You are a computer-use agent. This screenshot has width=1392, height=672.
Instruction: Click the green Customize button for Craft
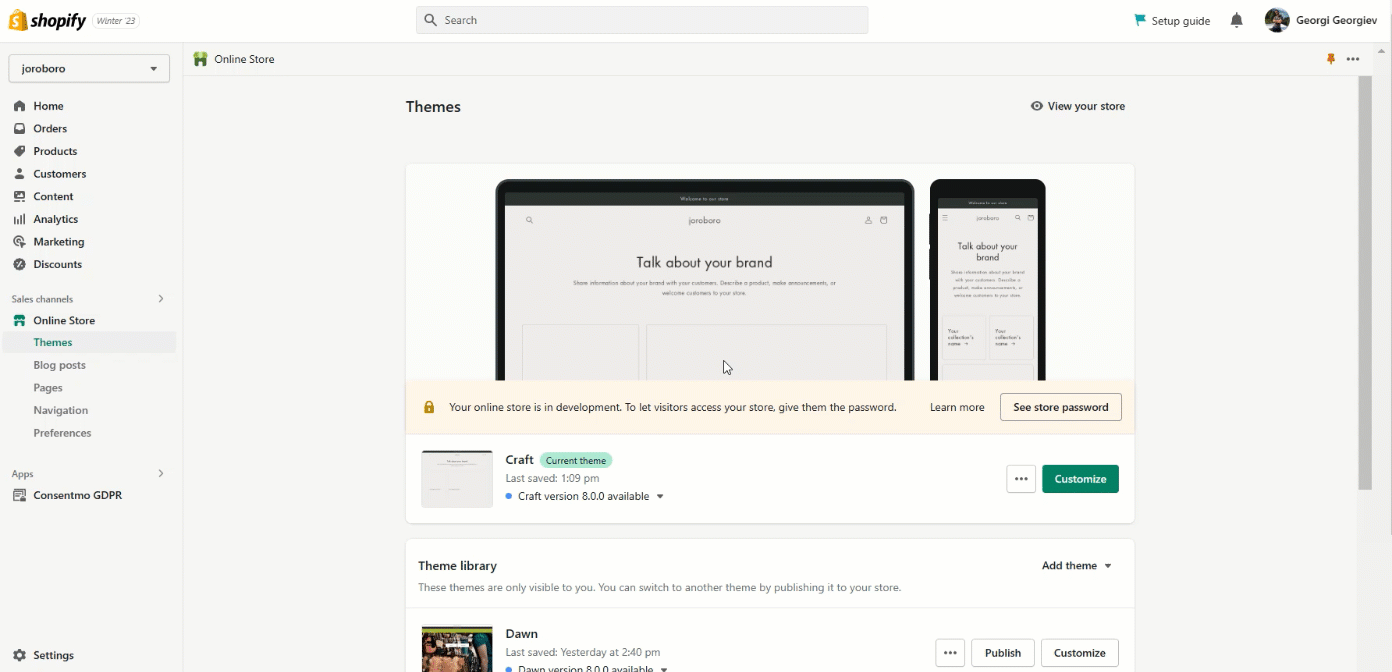[x=1080, y=479]
